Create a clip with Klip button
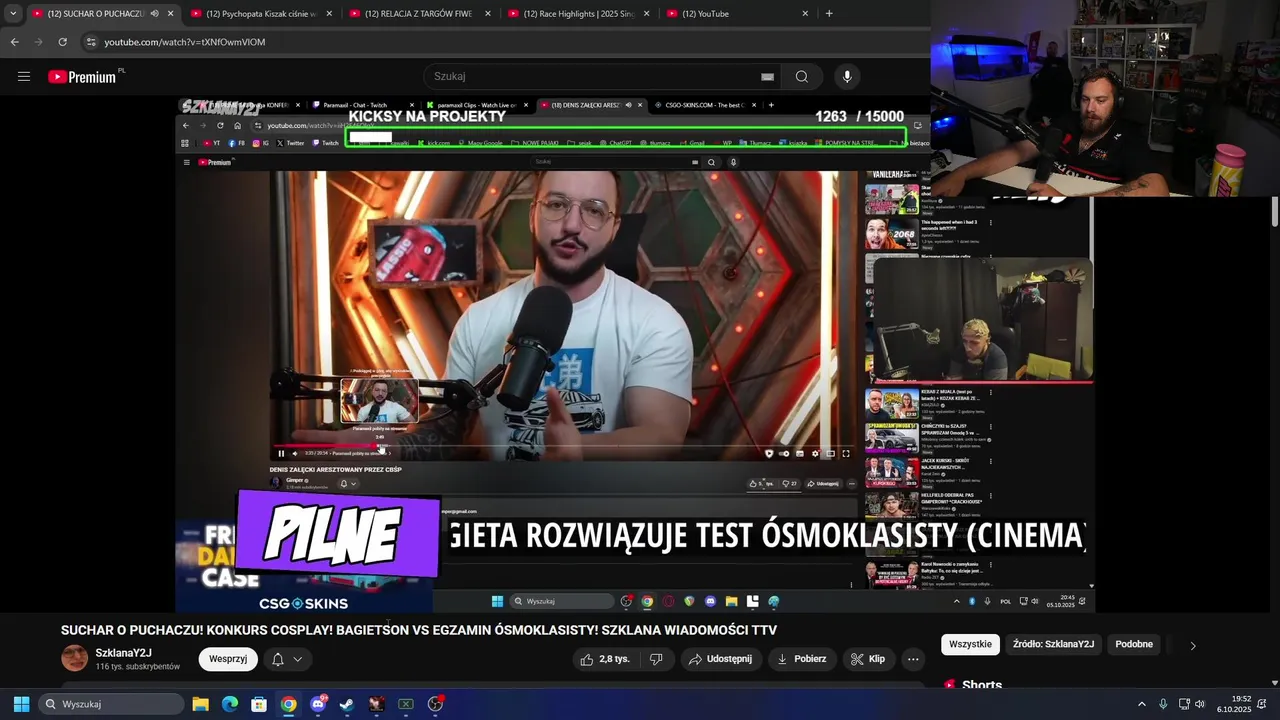This screenshot has width=1280, height=720. pyautogui.click(x=868, y=659)
